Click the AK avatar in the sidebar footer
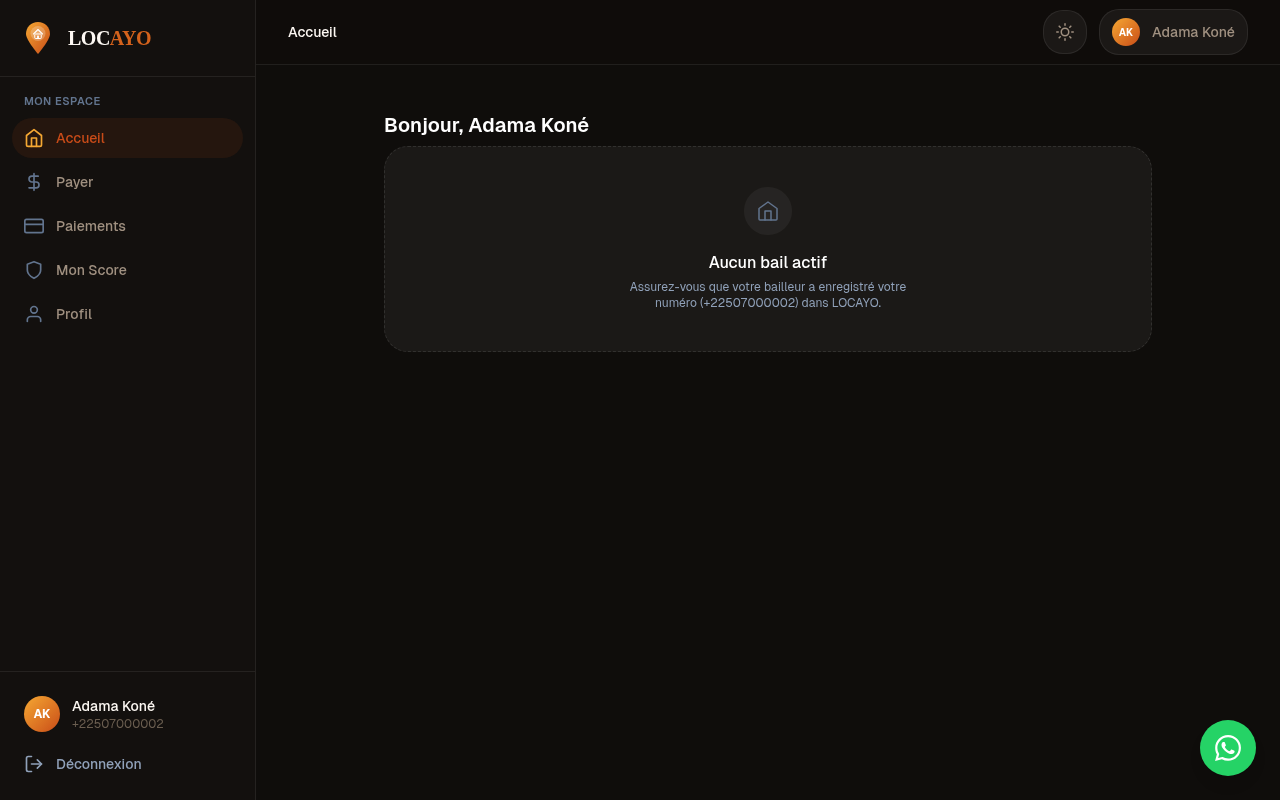Viewport: 1280px width, 800px height. pos(42,714)
